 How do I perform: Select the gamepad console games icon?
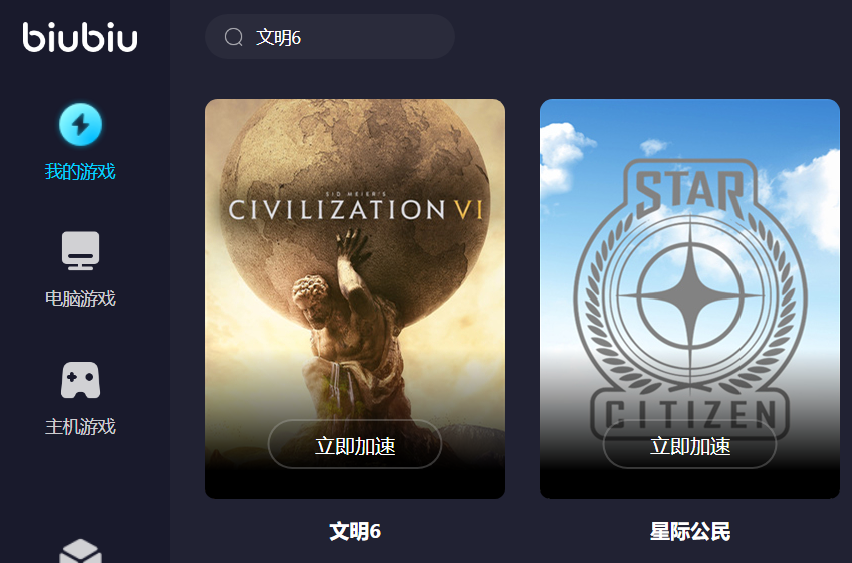pos(80,380)
